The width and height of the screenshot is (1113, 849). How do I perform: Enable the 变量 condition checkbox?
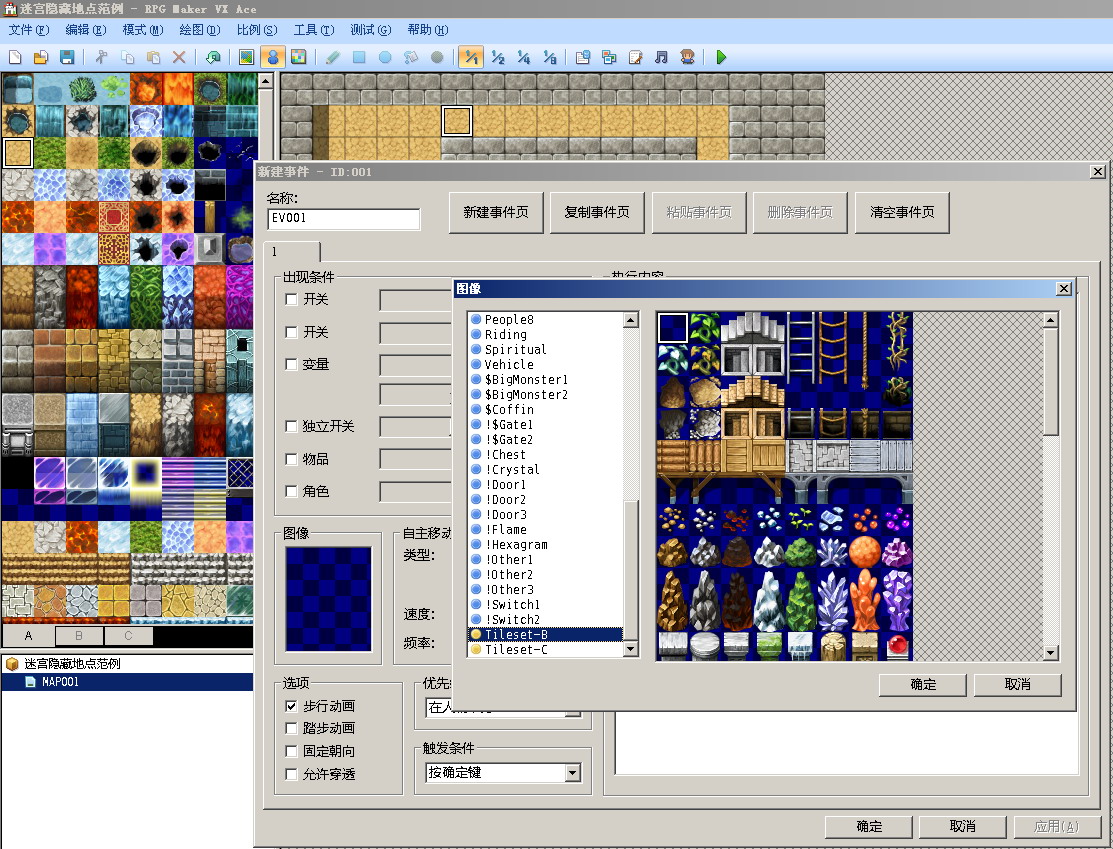pos(291,364)
